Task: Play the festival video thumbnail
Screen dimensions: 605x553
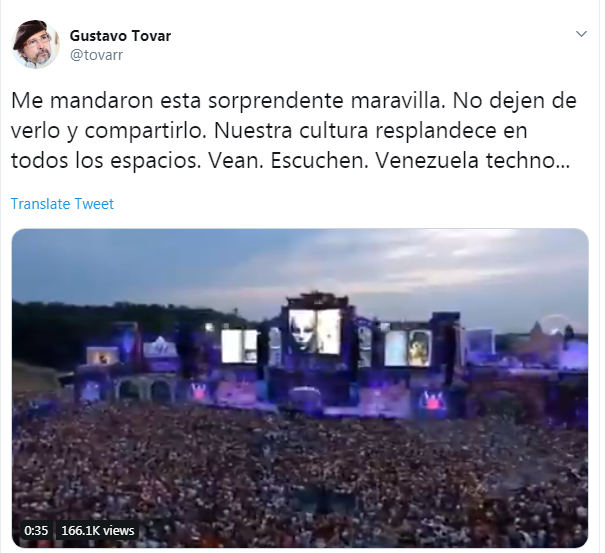Action: pyautogui.click(x=300, y=388)
